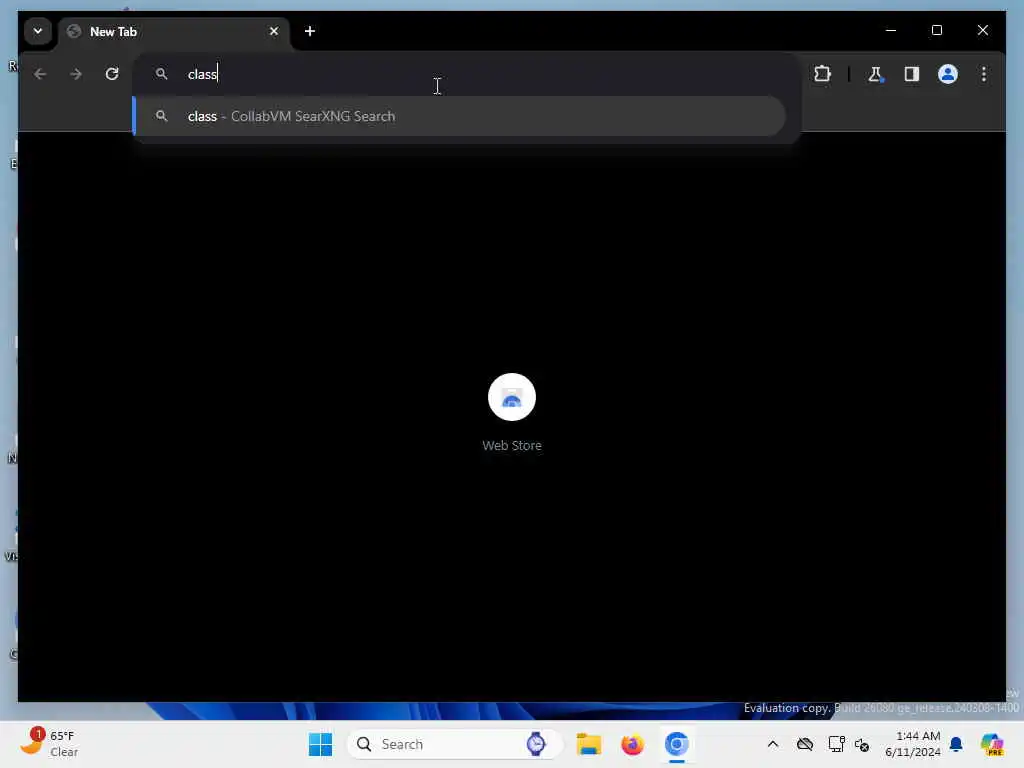This screenshot has width=1024, height=768.
Task: Open the weather widget showing 65°F
Action: click(49, 744)
